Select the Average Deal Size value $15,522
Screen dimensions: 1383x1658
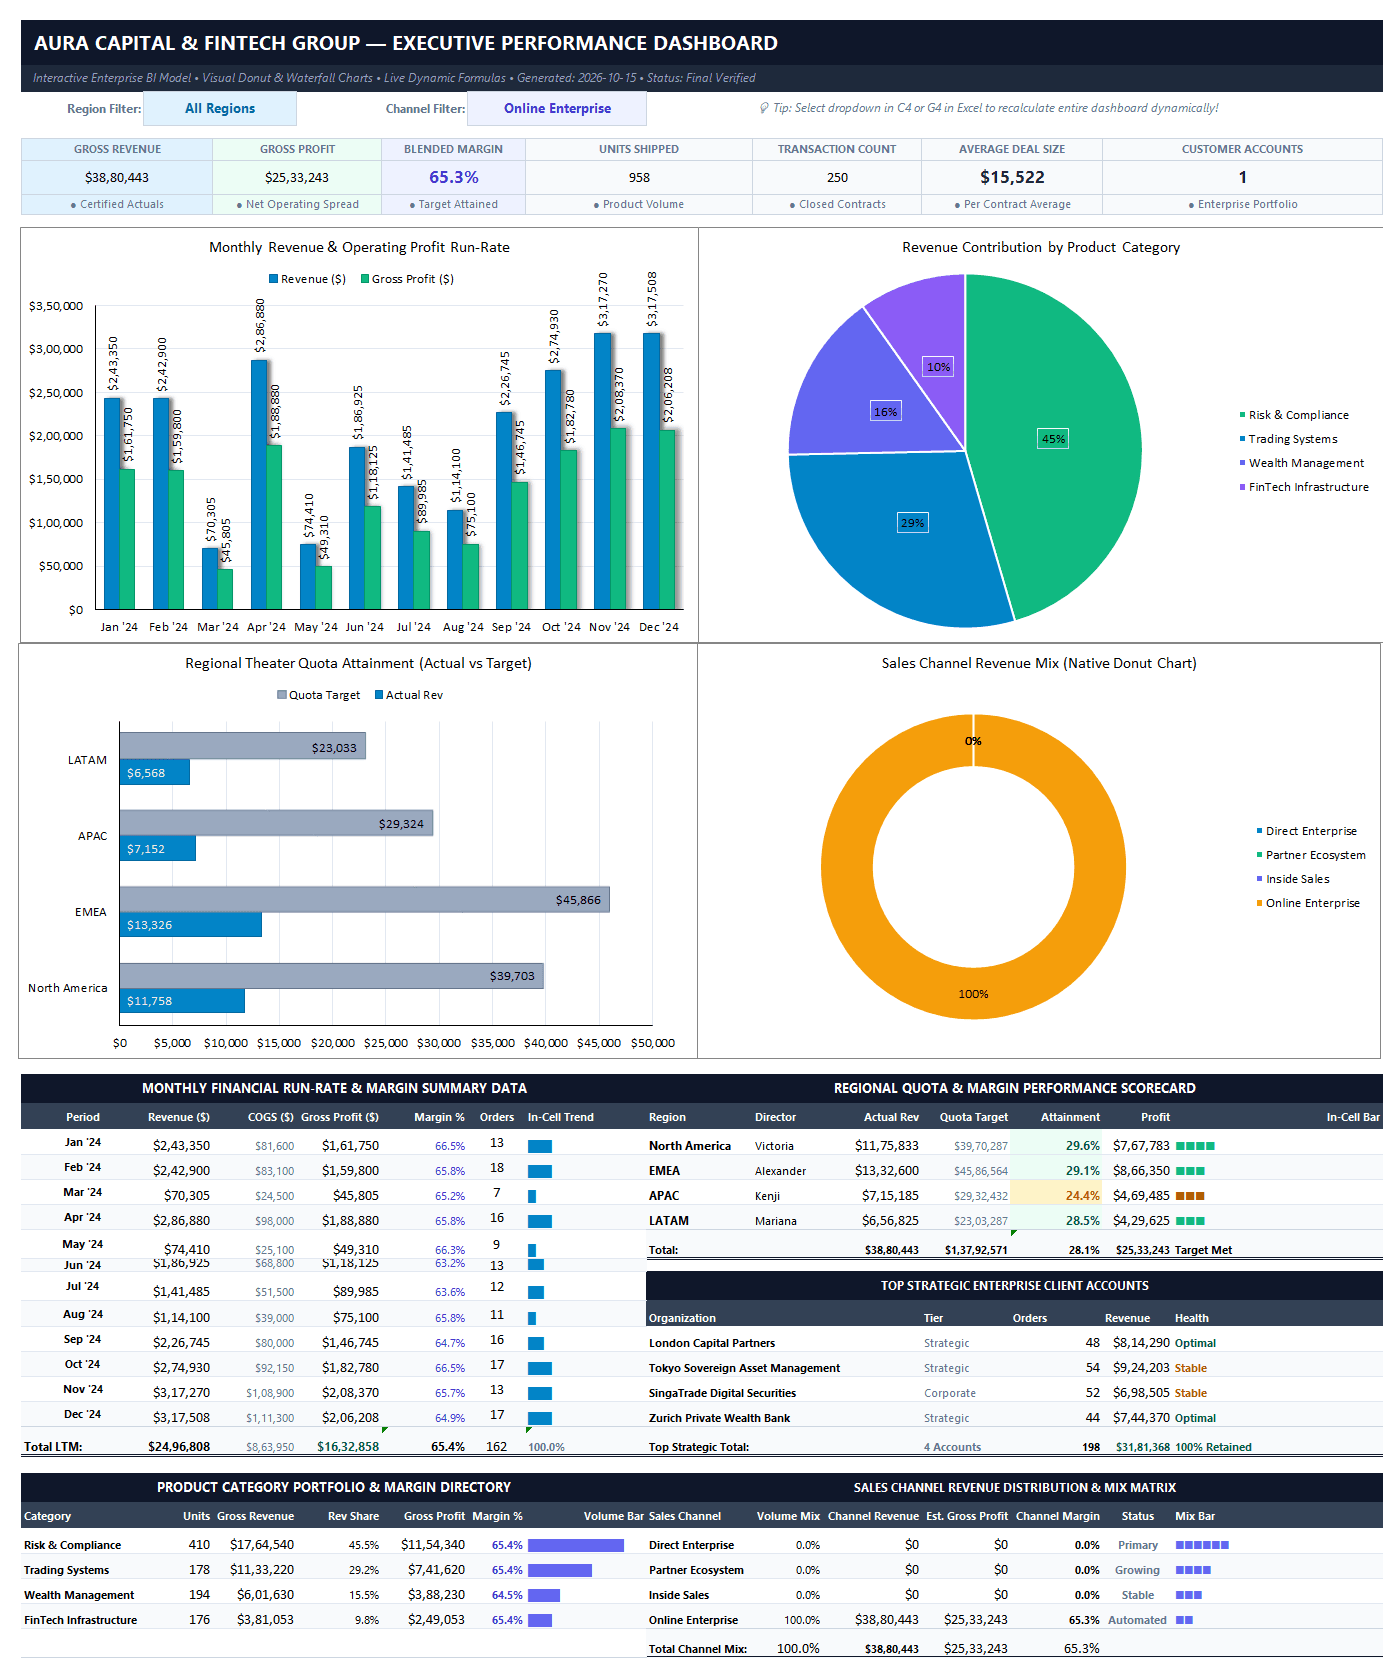coord(1012,177)
